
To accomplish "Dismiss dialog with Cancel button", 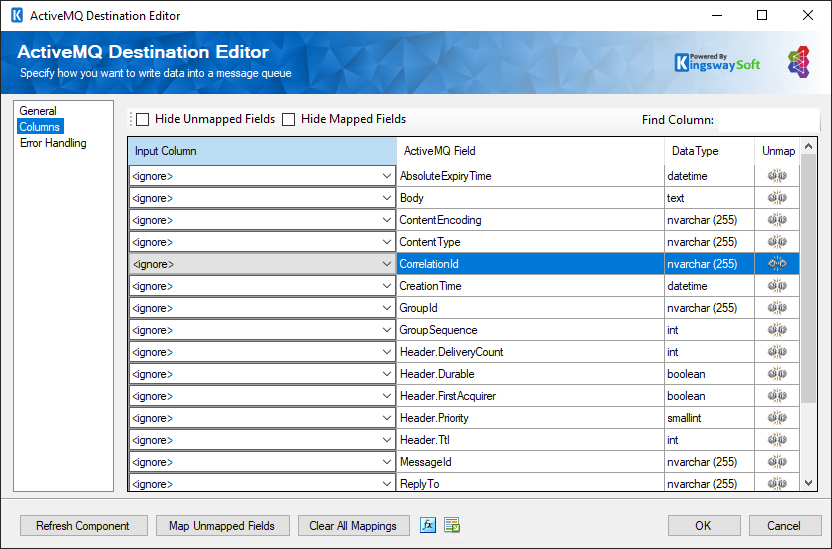I will point(785,526).
